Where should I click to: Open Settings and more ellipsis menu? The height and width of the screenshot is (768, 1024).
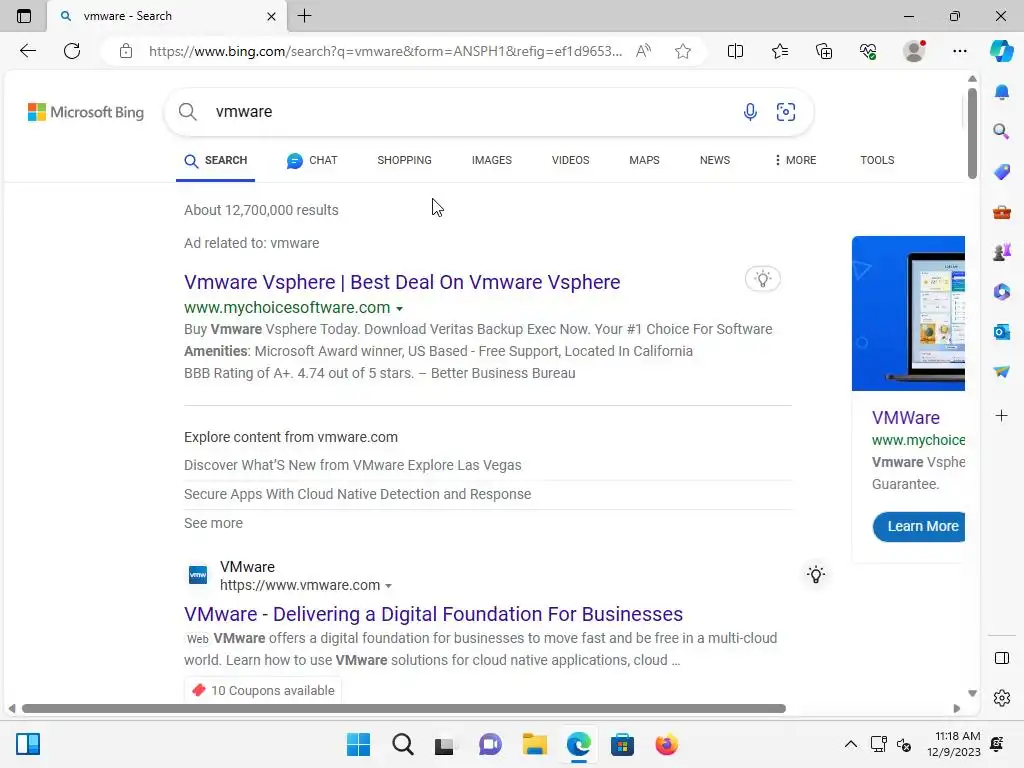tap(959, 51)
